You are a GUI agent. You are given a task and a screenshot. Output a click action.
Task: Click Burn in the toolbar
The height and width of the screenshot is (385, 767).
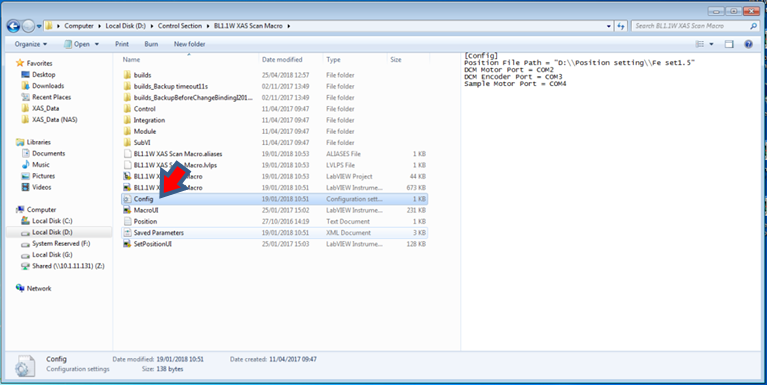(x=151, y=44)
